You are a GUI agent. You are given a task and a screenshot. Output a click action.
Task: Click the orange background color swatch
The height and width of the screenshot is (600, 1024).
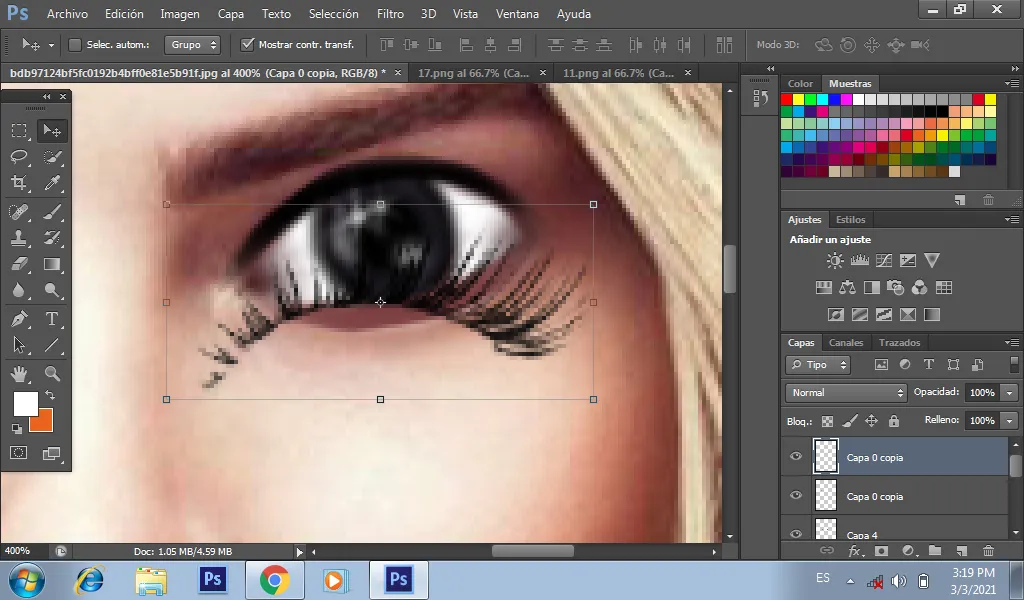[44, 423]
